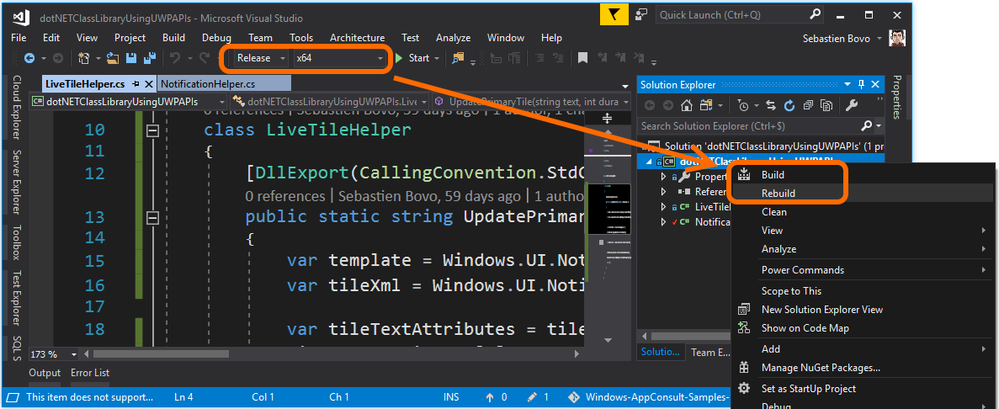Open the Analyze menu in menu bar
Screen dimensions: 999x409
click(x=453, y=38)
